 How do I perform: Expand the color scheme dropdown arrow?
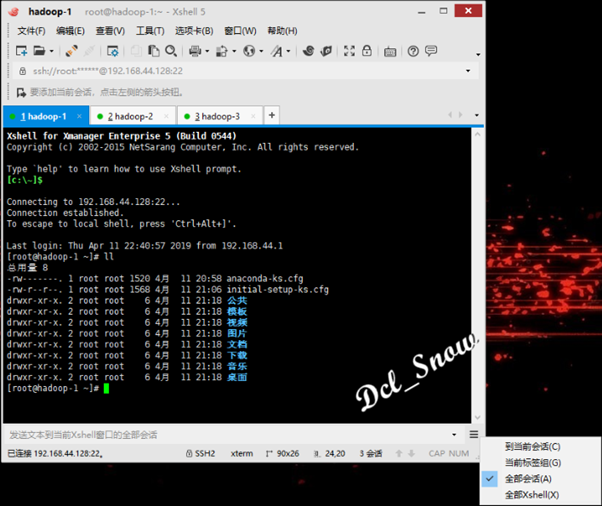[x=234, y=51]
